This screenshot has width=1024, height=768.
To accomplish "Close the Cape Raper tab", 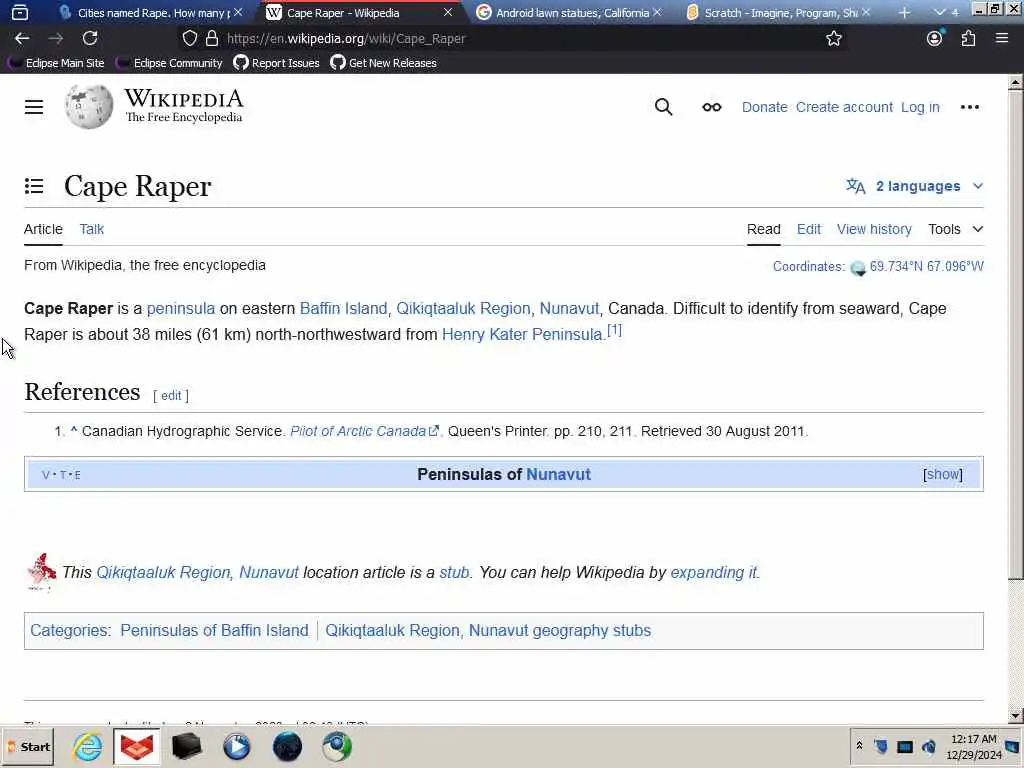I will click(x=448, y=12).
